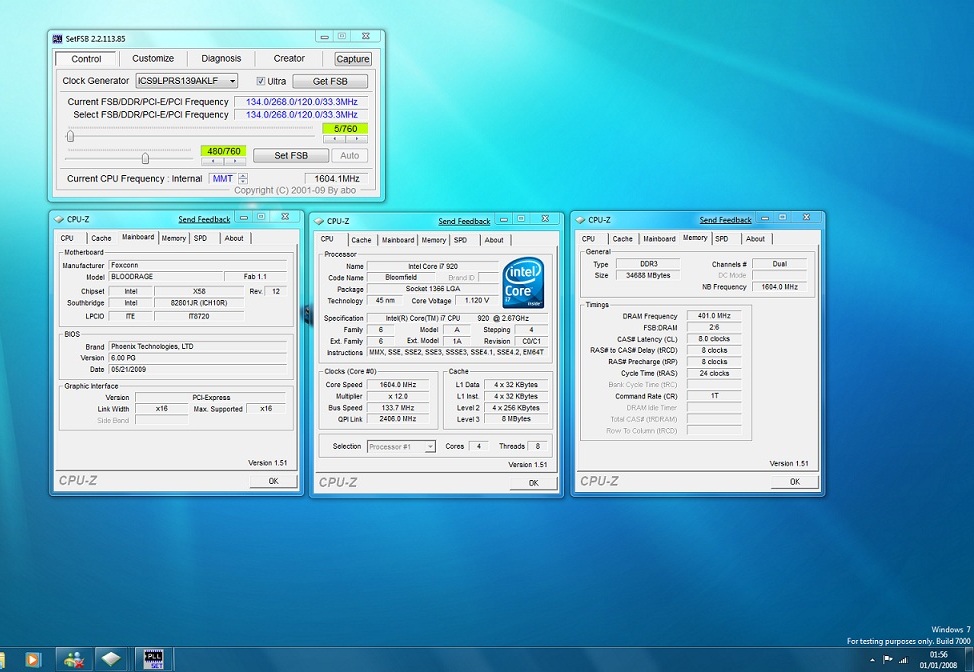Click the Auto button
The width and height of the screenshot is (974, 672).
[350, 156]
